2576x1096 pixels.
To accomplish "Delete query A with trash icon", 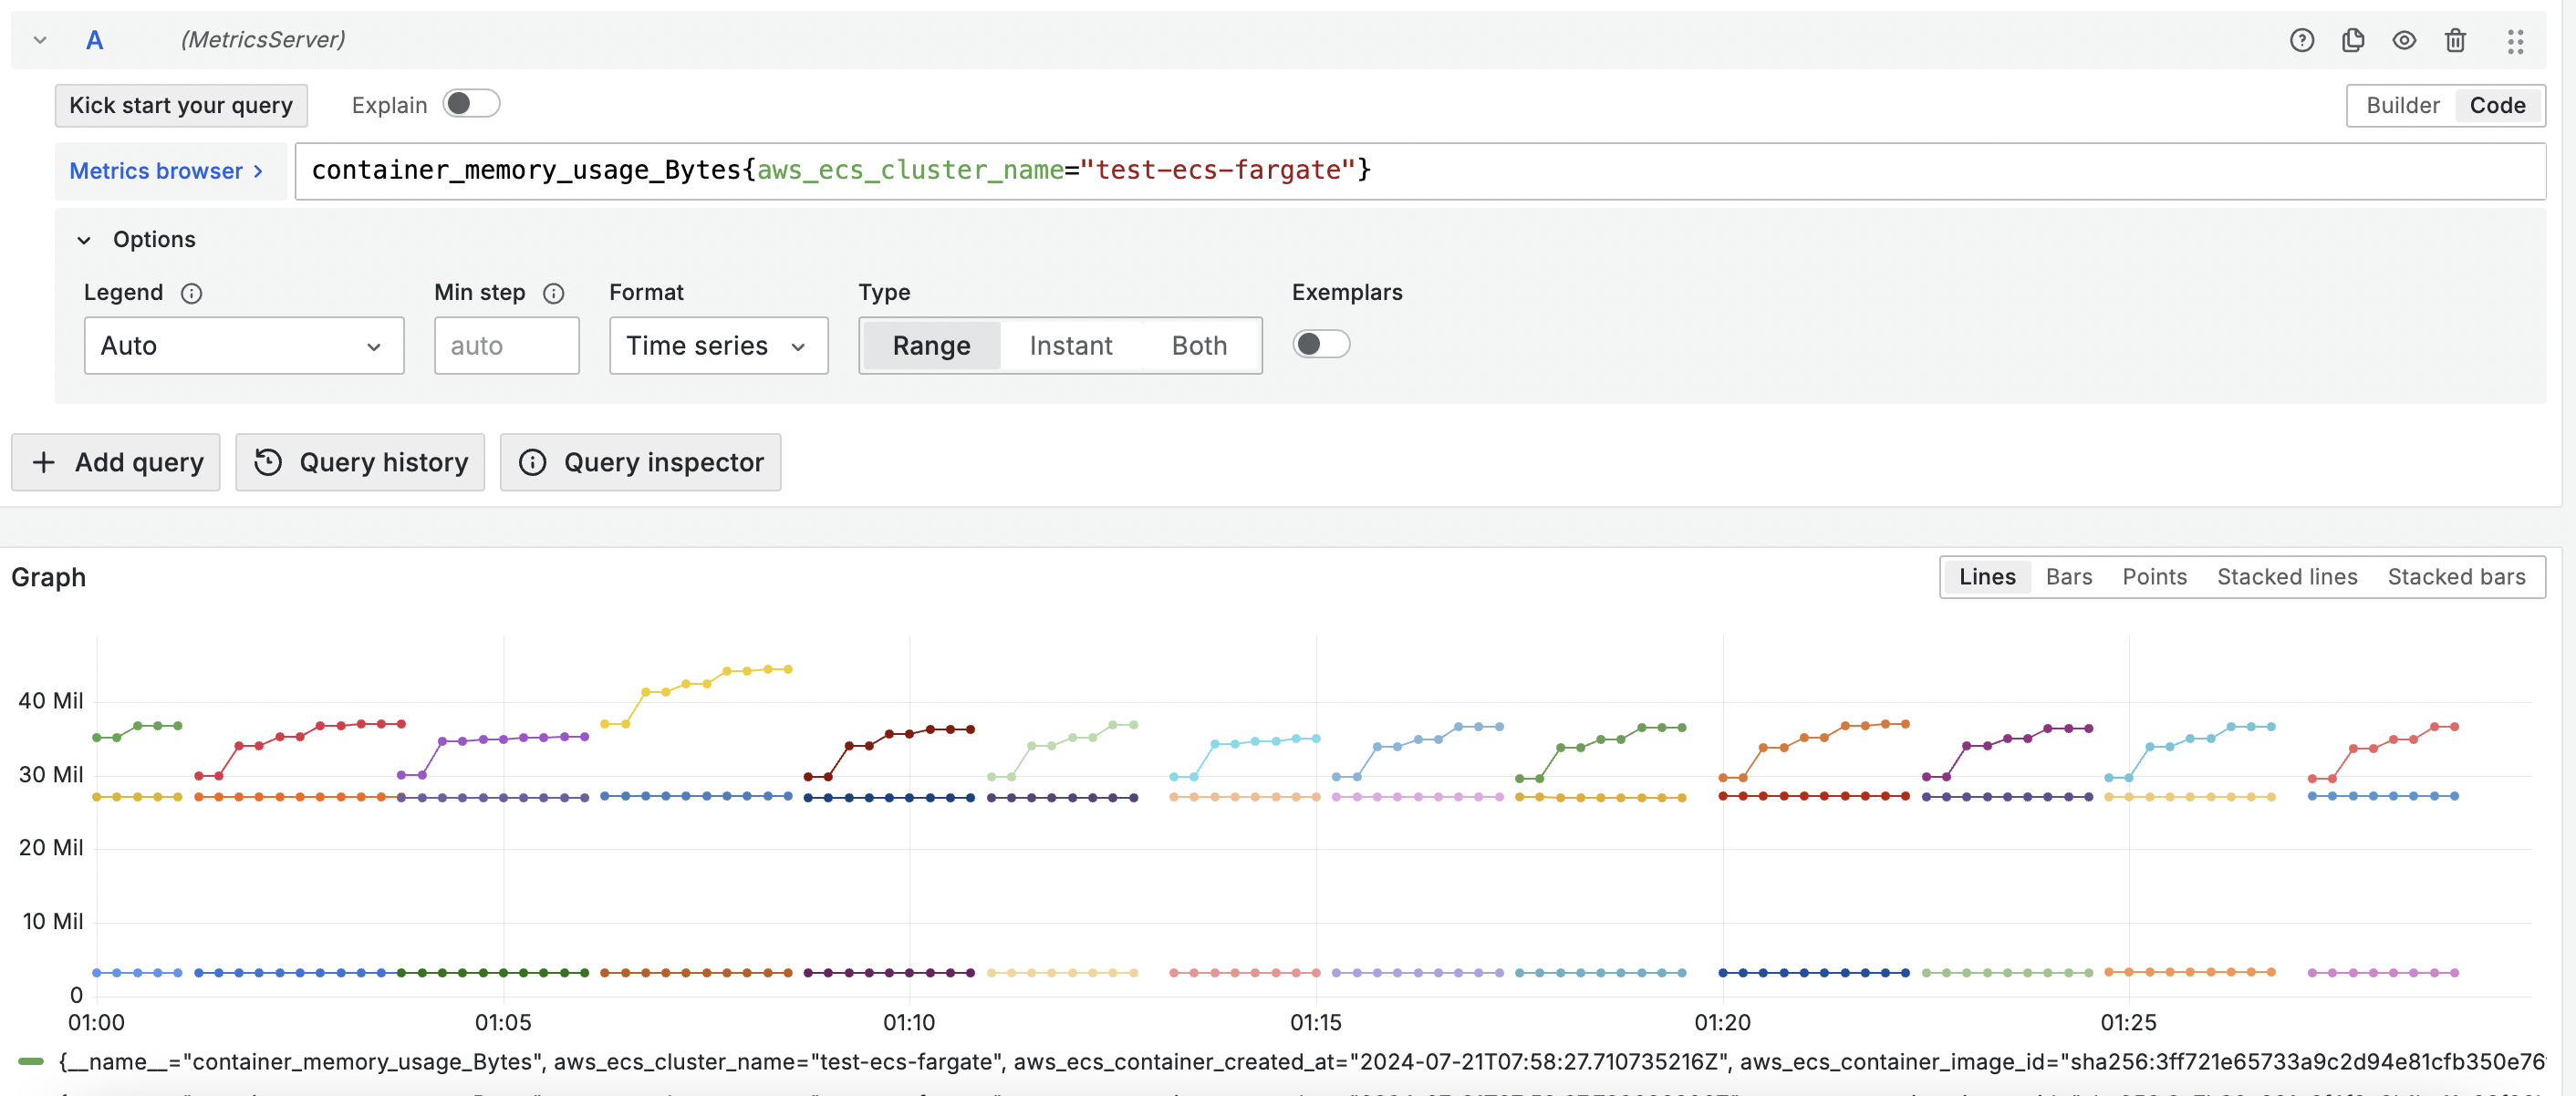I will (2454, 40).
